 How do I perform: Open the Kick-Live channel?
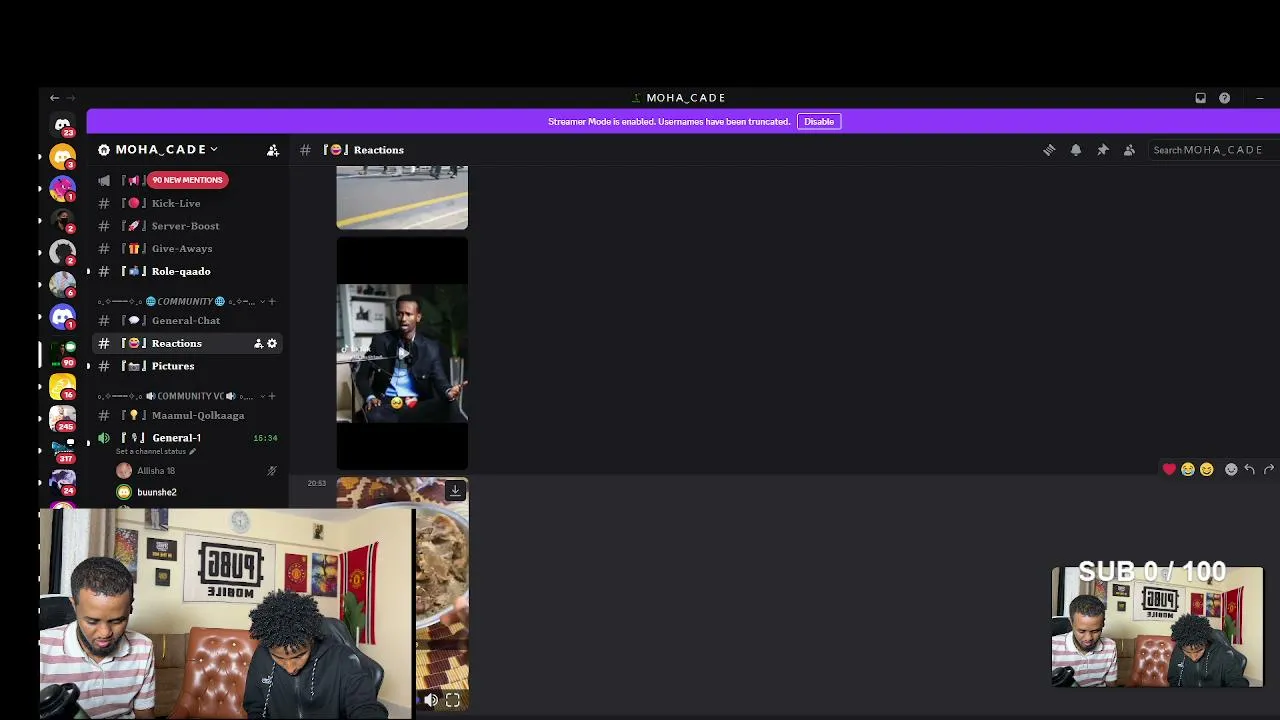coord(188,203)
